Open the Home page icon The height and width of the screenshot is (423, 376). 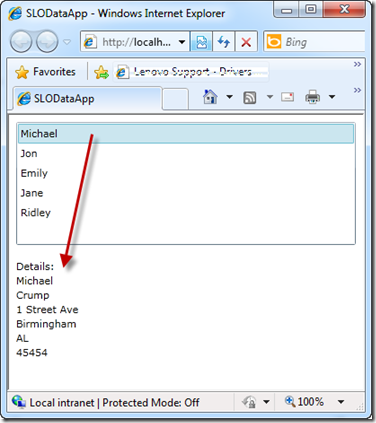pos(210,97)
